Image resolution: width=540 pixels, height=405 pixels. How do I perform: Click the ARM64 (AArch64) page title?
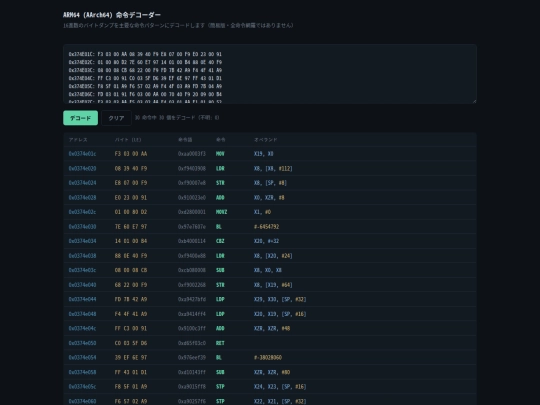pos(112,15)
